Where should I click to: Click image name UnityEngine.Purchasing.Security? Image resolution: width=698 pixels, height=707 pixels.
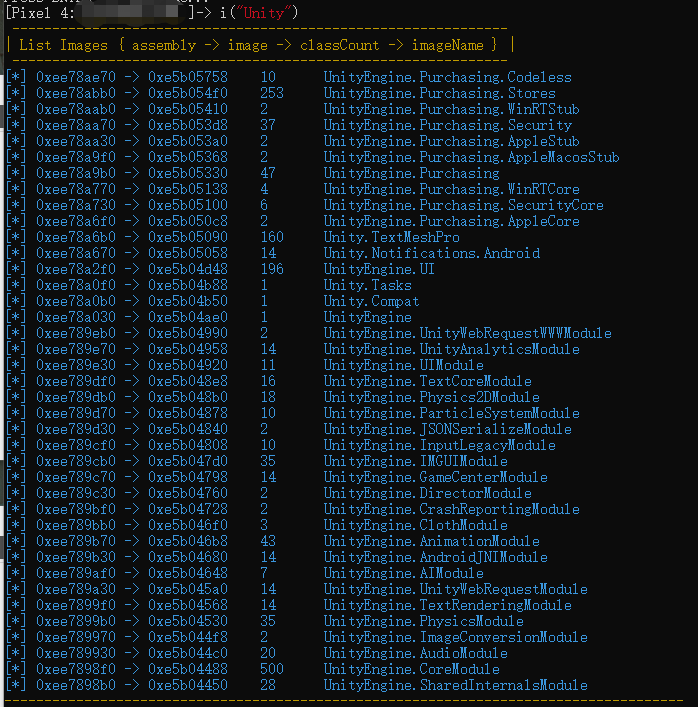(x=447, y=125)
